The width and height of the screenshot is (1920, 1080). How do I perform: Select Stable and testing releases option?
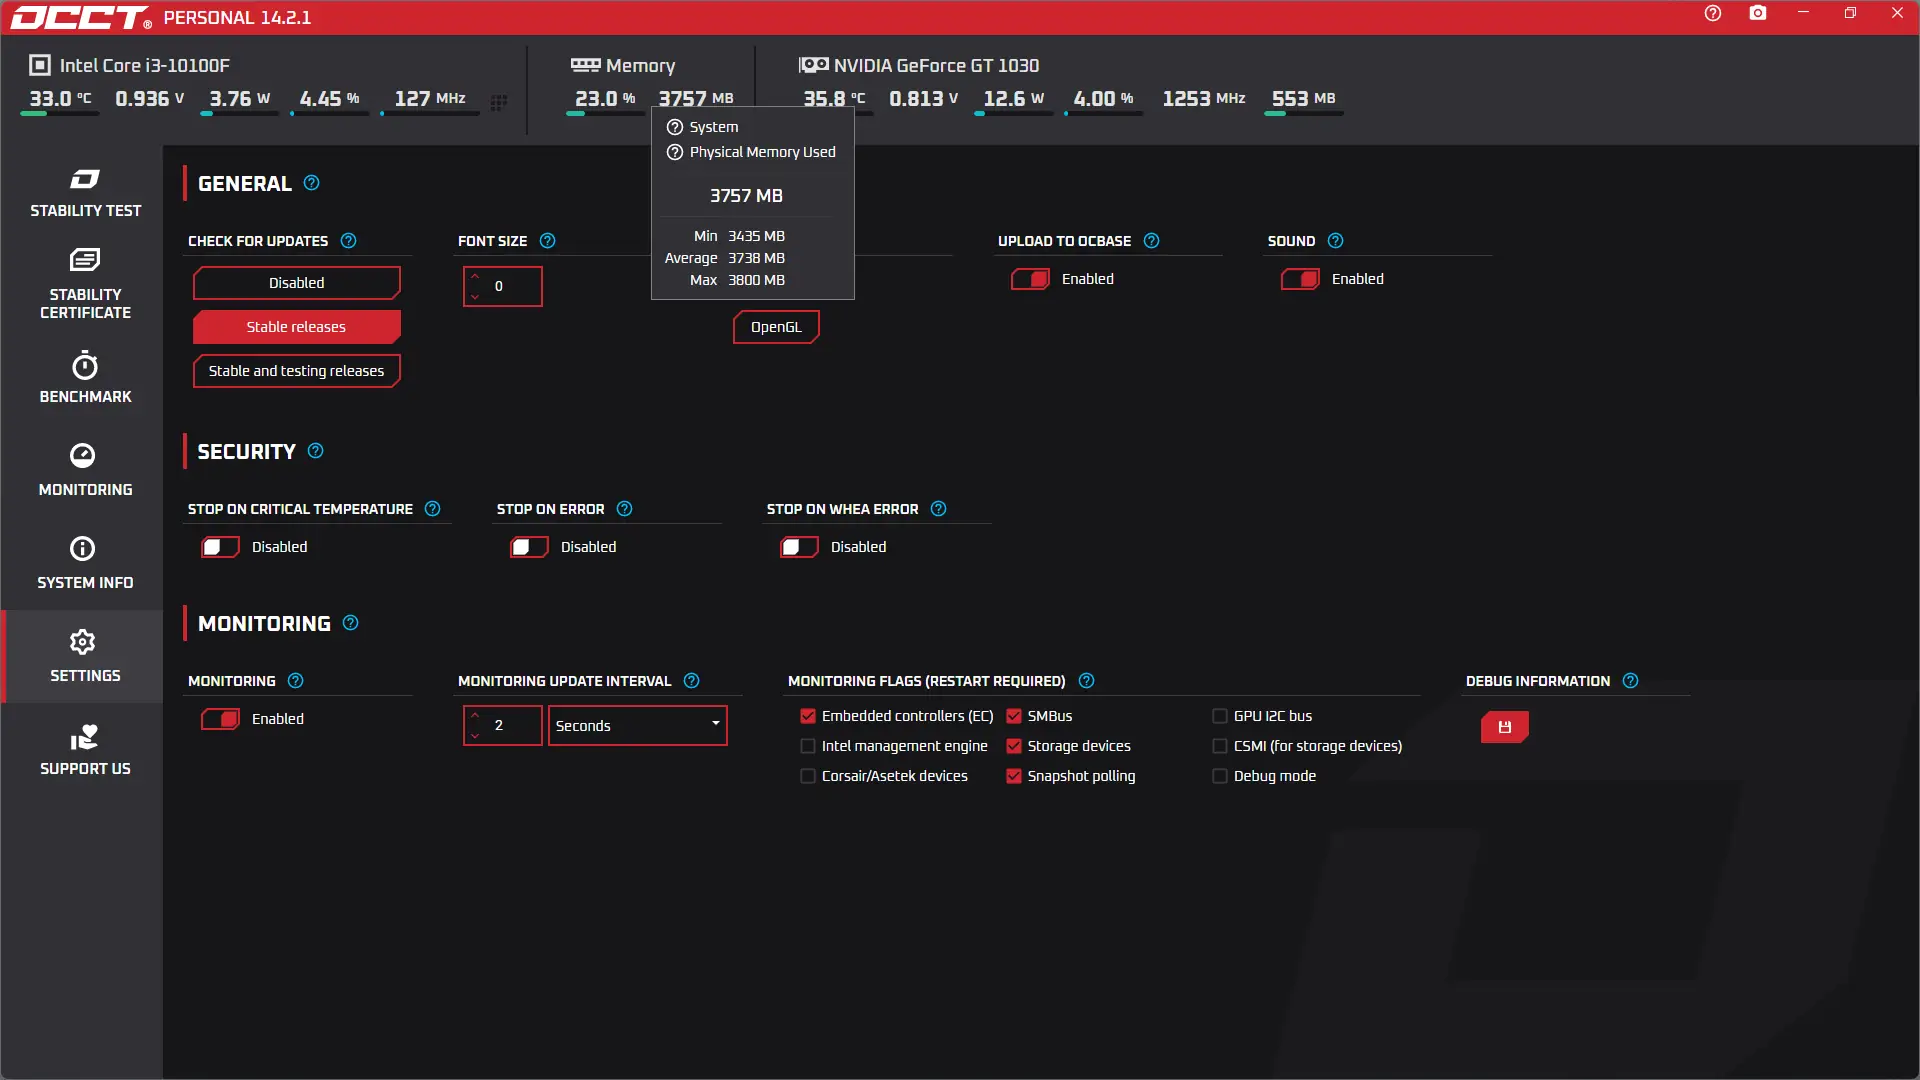[x=296, y=371]
